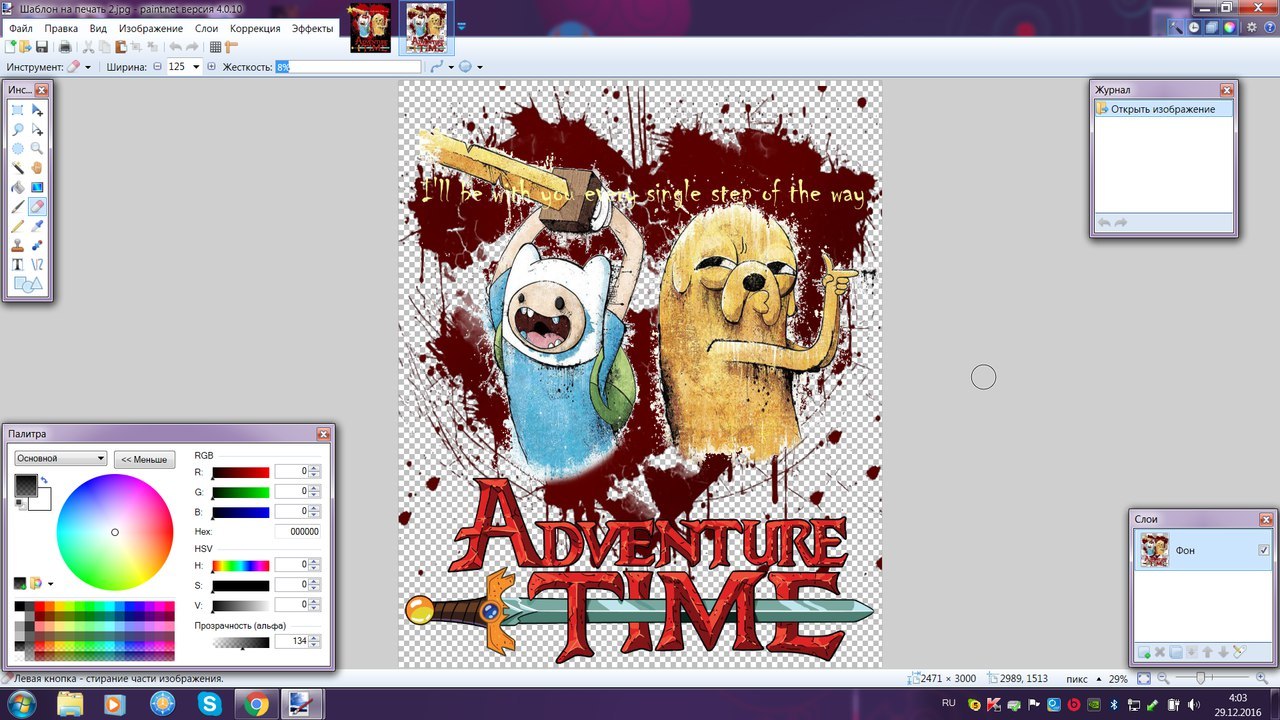Image resolution: width=1280 pixels, height=720 pixels.
Task: Toggle the History window icon
Action: 1195,28
